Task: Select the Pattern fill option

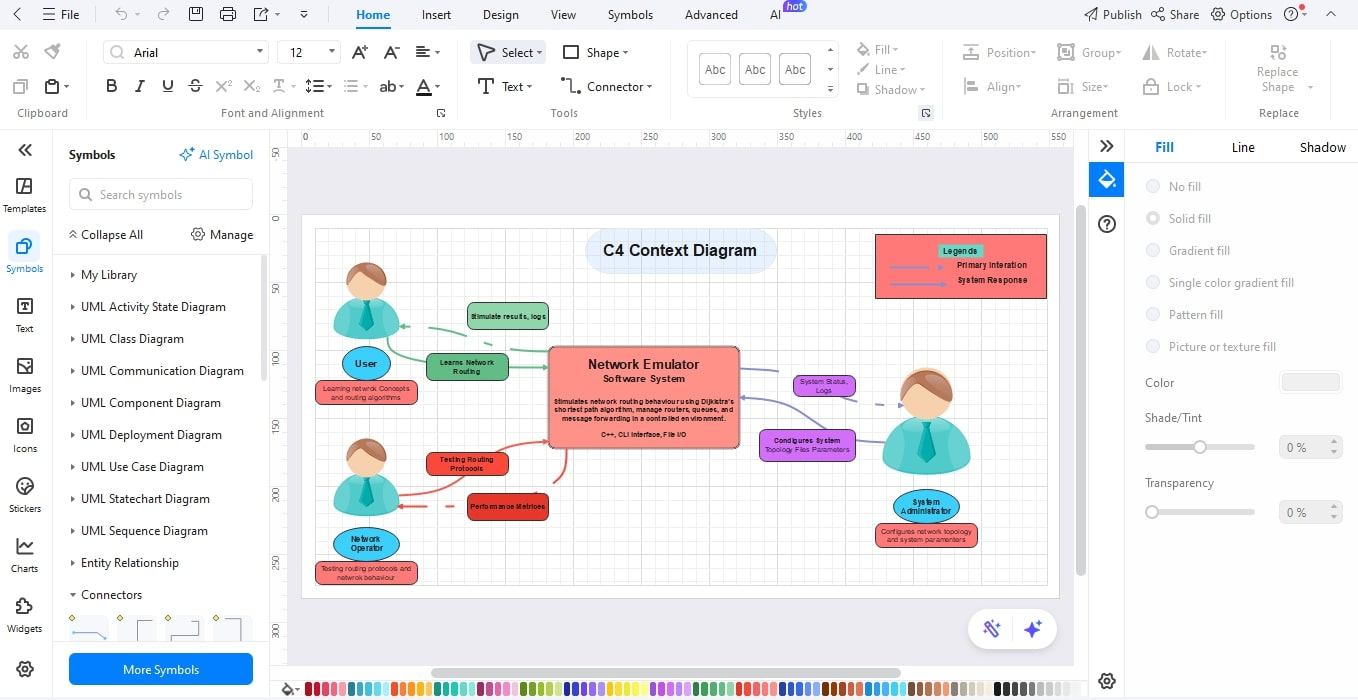Action: (1152, 314)
